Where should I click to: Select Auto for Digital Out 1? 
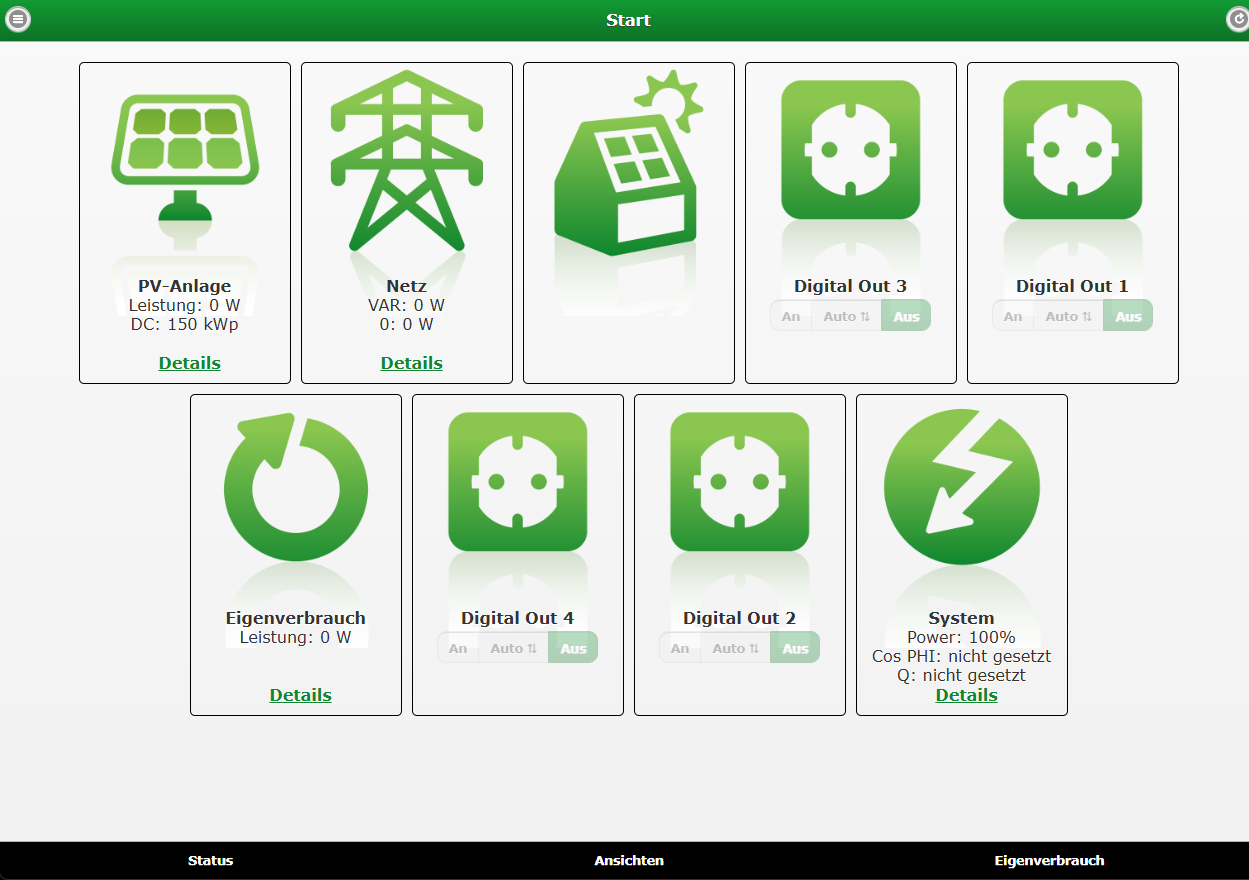1068,316
